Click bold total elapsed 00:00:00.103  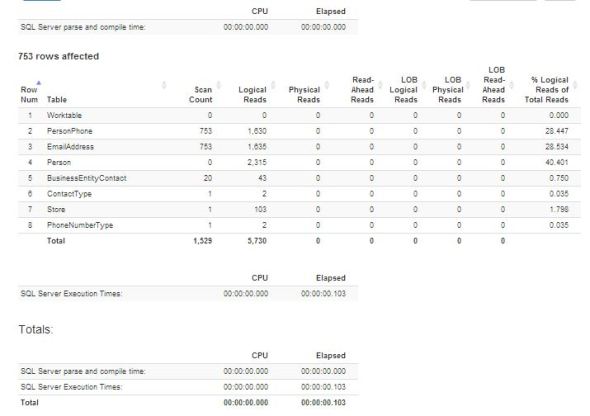(x=323, y=403)
